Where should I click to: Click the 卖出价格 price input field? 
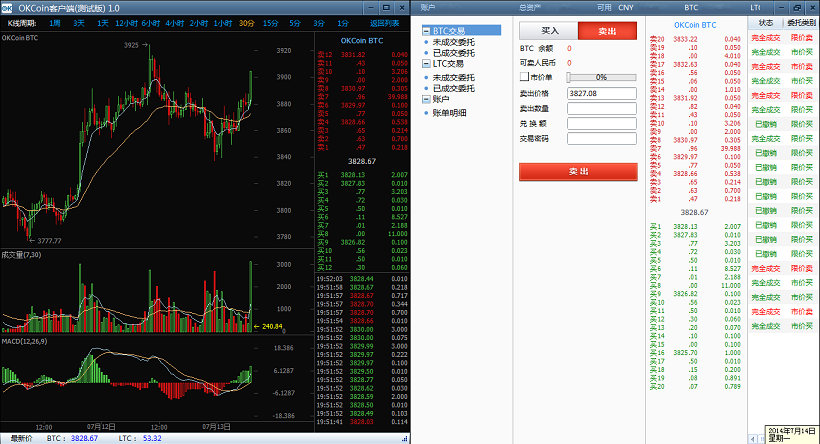601,93
